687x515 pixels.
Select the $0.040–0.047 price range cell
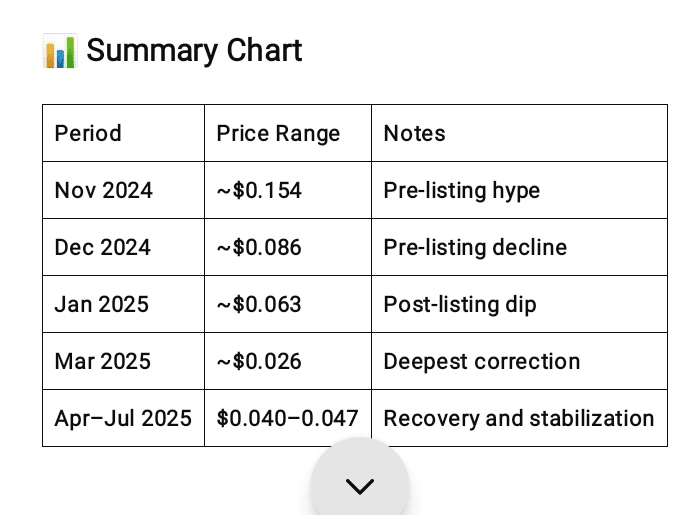pos(287,418)
